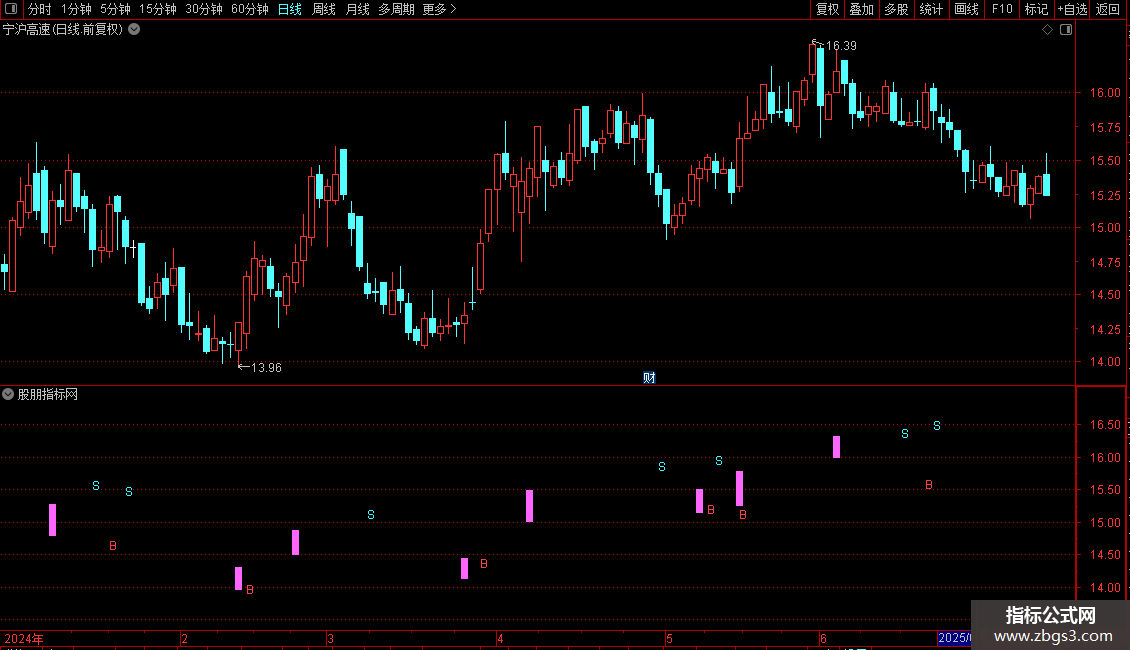Click the 财 financial marker
Screen dimensions: 1130x650
pos(649,378)
